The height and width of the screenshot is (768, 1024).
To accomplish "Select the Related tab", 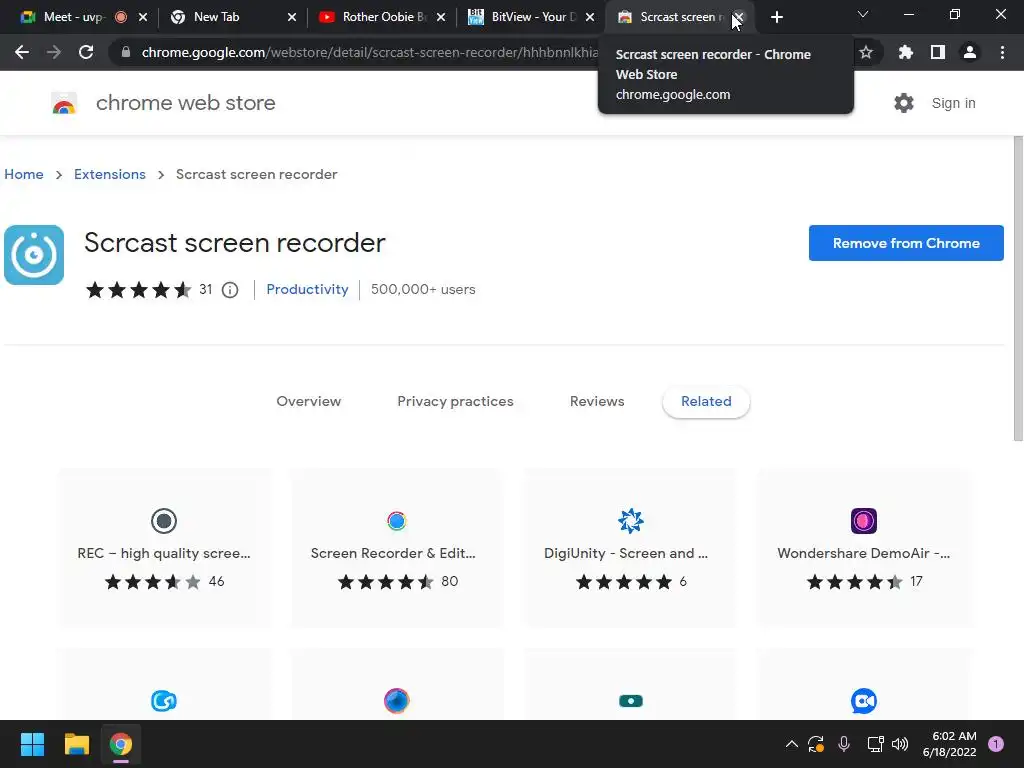I will pyautogui.click(x=706, y=402).
